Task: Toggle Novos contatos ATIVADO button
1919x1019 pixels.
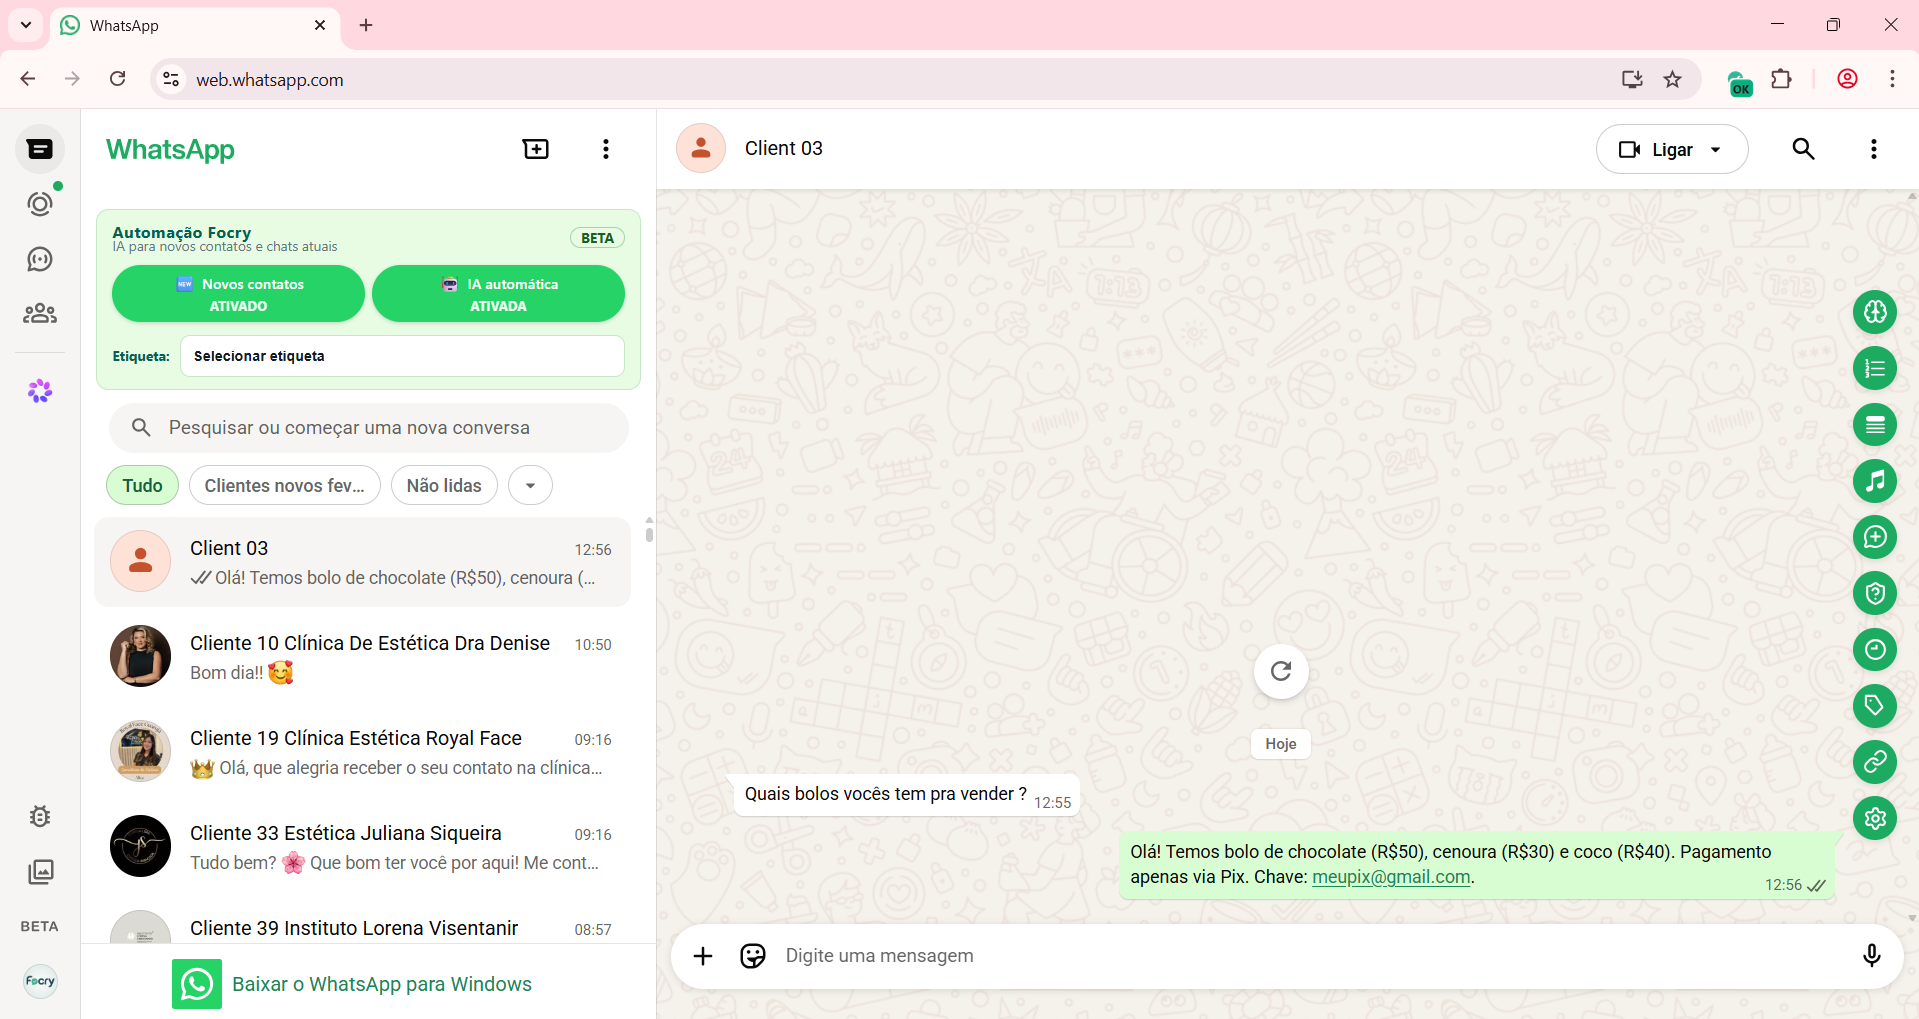Action: coord(238,294)
